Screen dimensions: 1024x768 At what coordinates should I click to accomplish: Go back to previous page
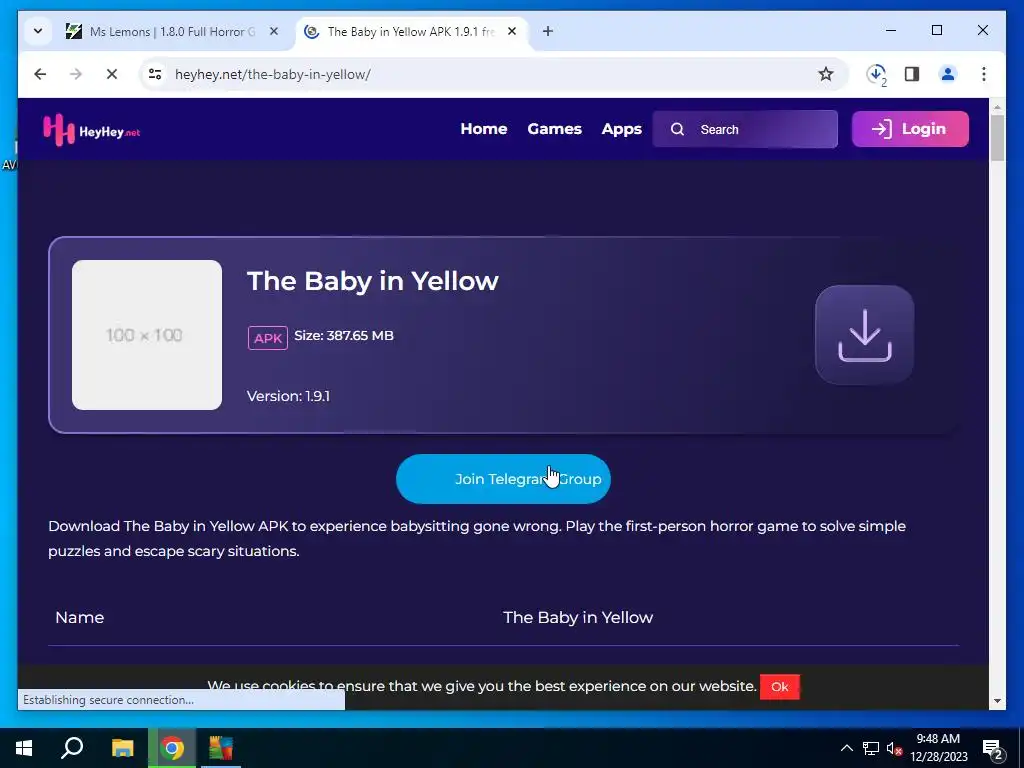[40, 74]
